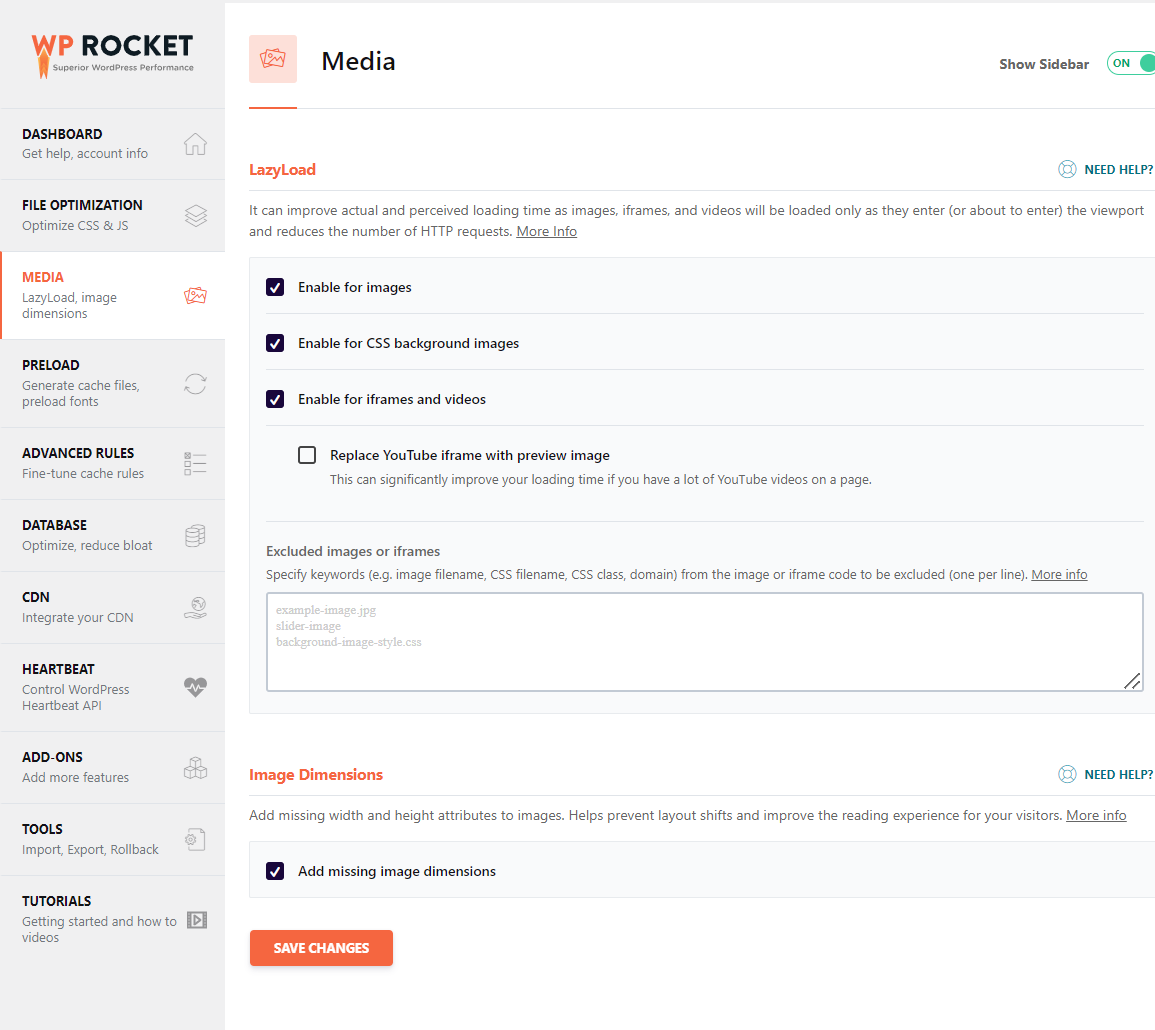The height and width of the screenshot is (1030, 1155).
Task: Click the Excluded images or iframes textarea
Action: click(x=705, y=642)
